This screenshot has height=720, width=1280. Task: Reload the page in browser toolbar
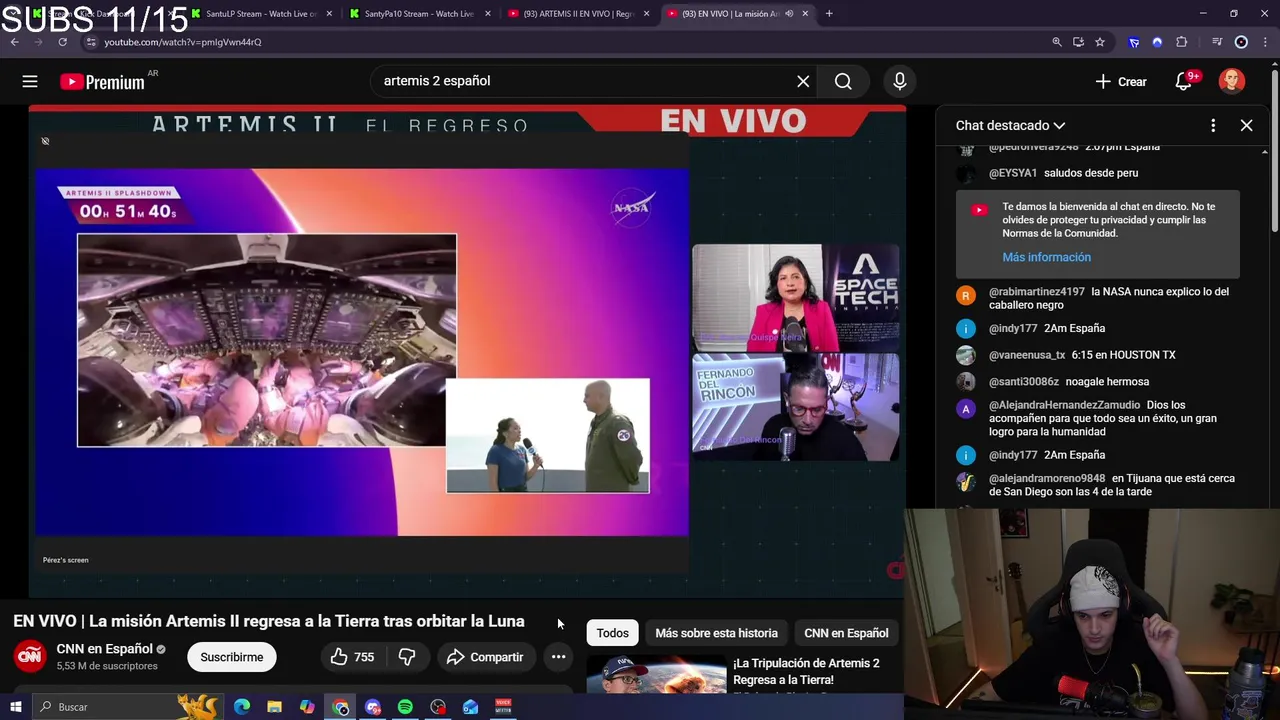coord(62,42)
